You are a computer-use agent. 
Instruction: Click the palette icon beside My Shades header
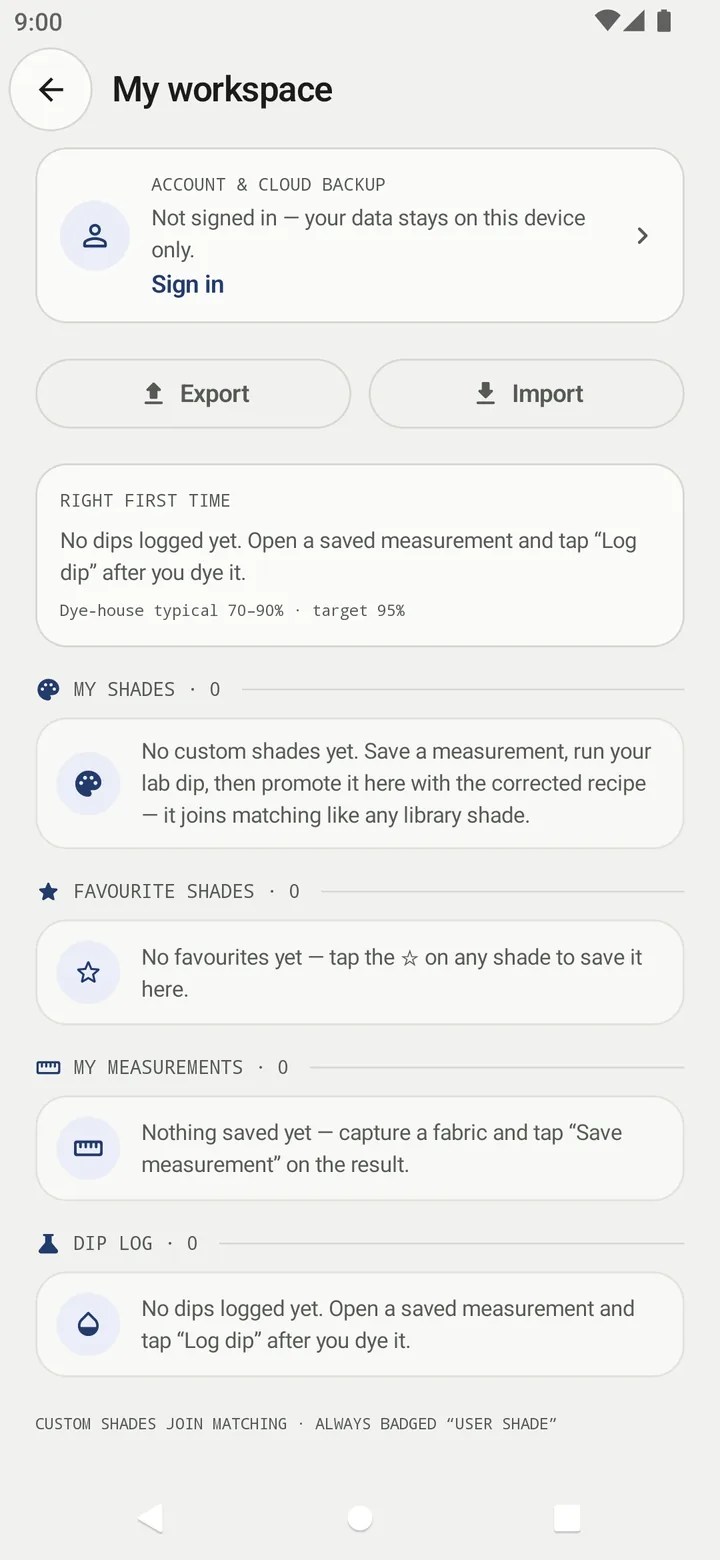(48, 689)
